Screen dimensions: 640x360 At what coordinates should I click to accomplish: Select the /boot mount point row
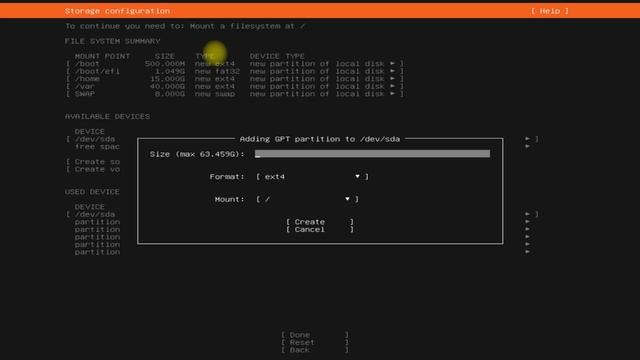pyautogui.click(x=235, y=64)
